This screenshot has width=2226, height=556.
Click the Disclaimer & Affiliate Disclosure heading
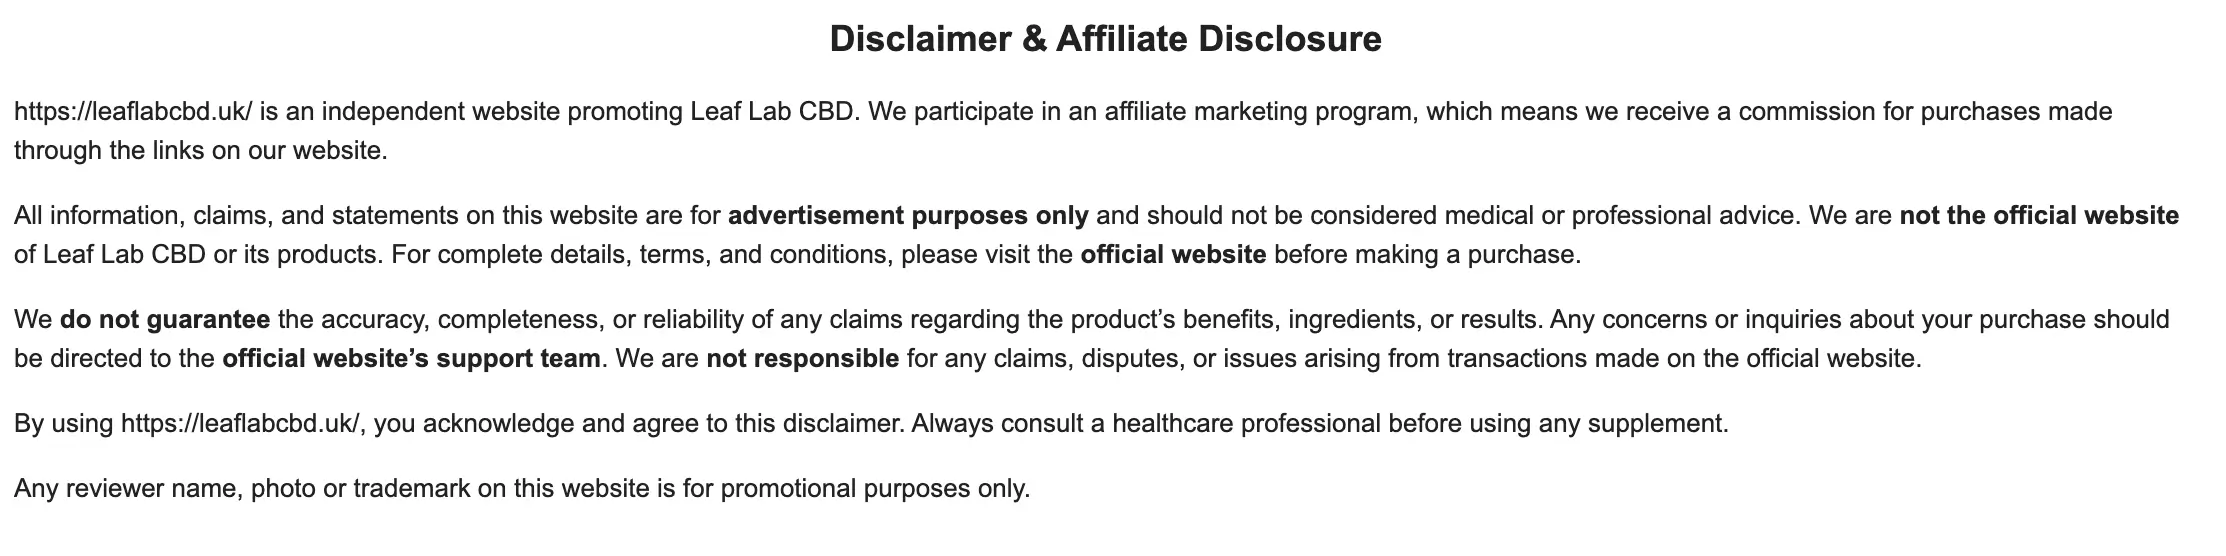pyautogui.click(x=1105, y=40)
